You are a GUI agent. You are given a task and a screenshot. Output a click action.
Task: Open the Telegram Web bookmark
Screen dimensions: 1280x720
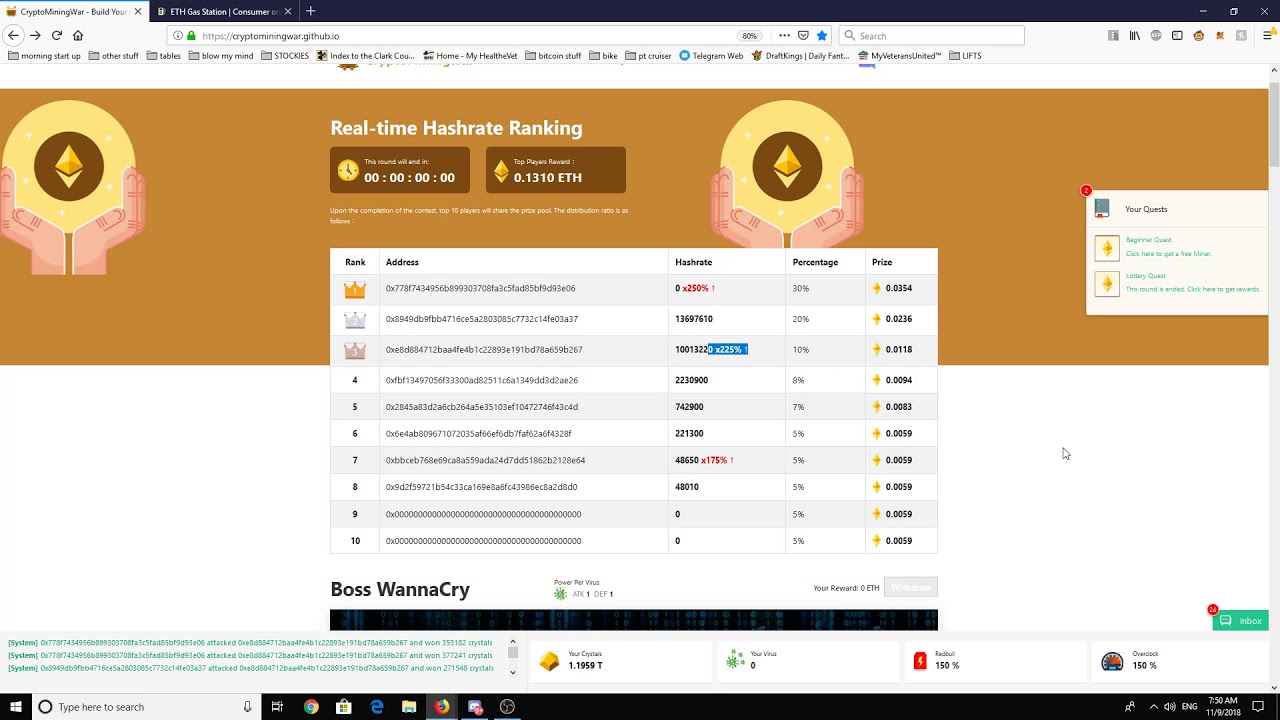coord(711,56)
